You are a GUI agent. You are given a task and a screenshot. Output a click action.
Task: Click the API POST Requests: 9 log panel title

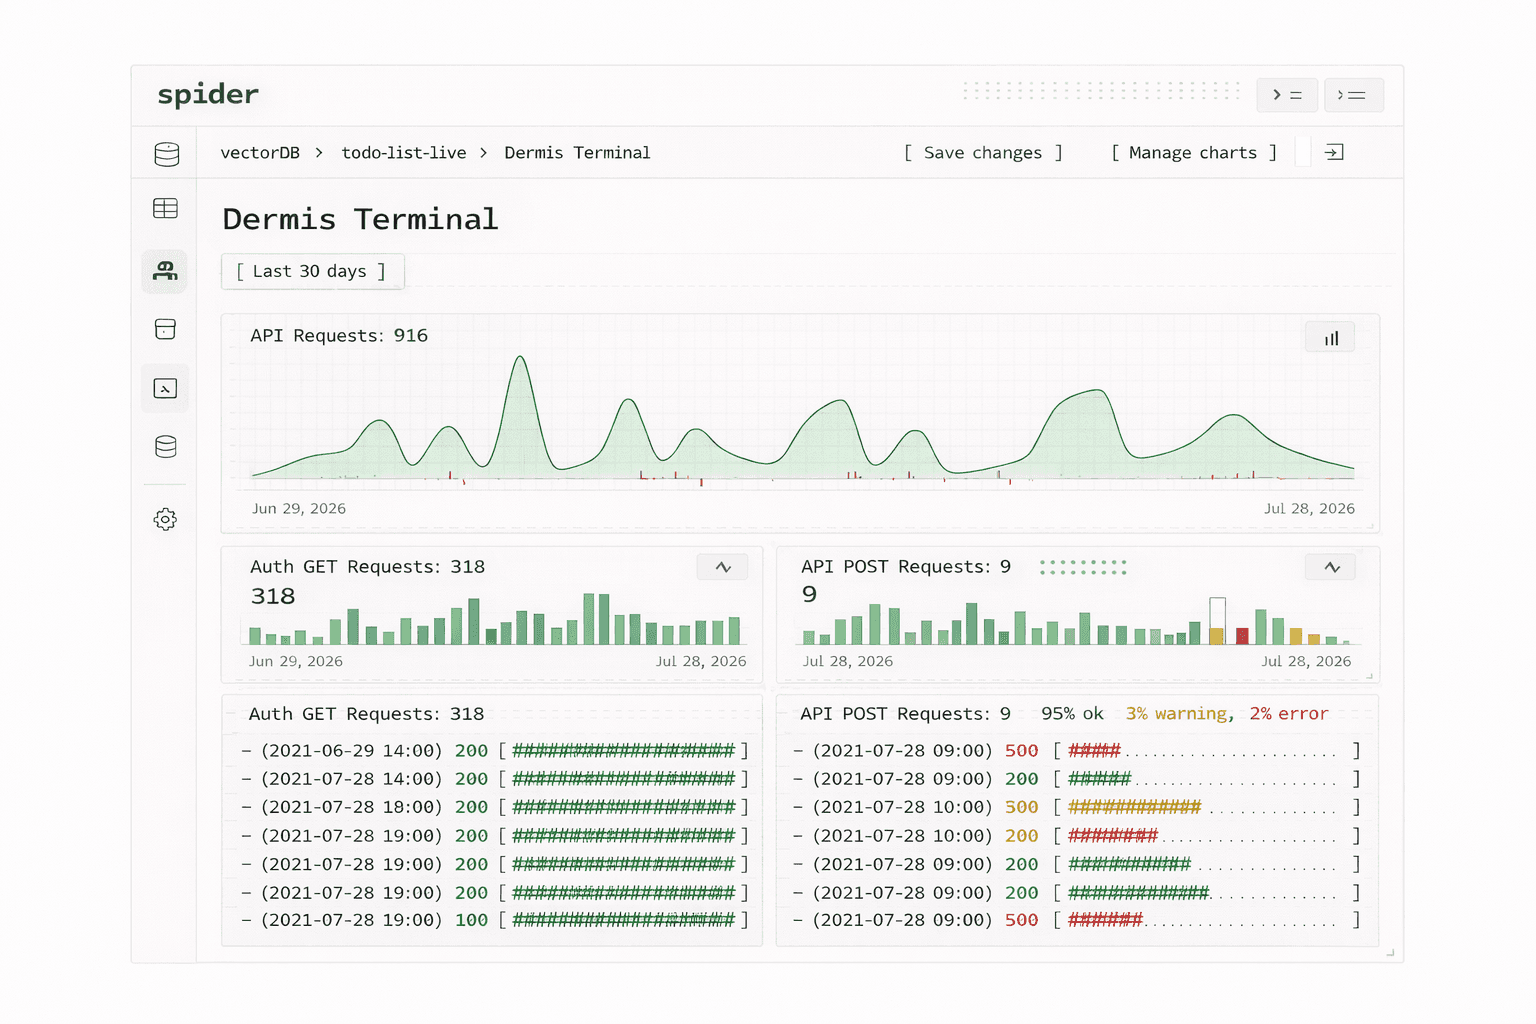coord(905,714)
